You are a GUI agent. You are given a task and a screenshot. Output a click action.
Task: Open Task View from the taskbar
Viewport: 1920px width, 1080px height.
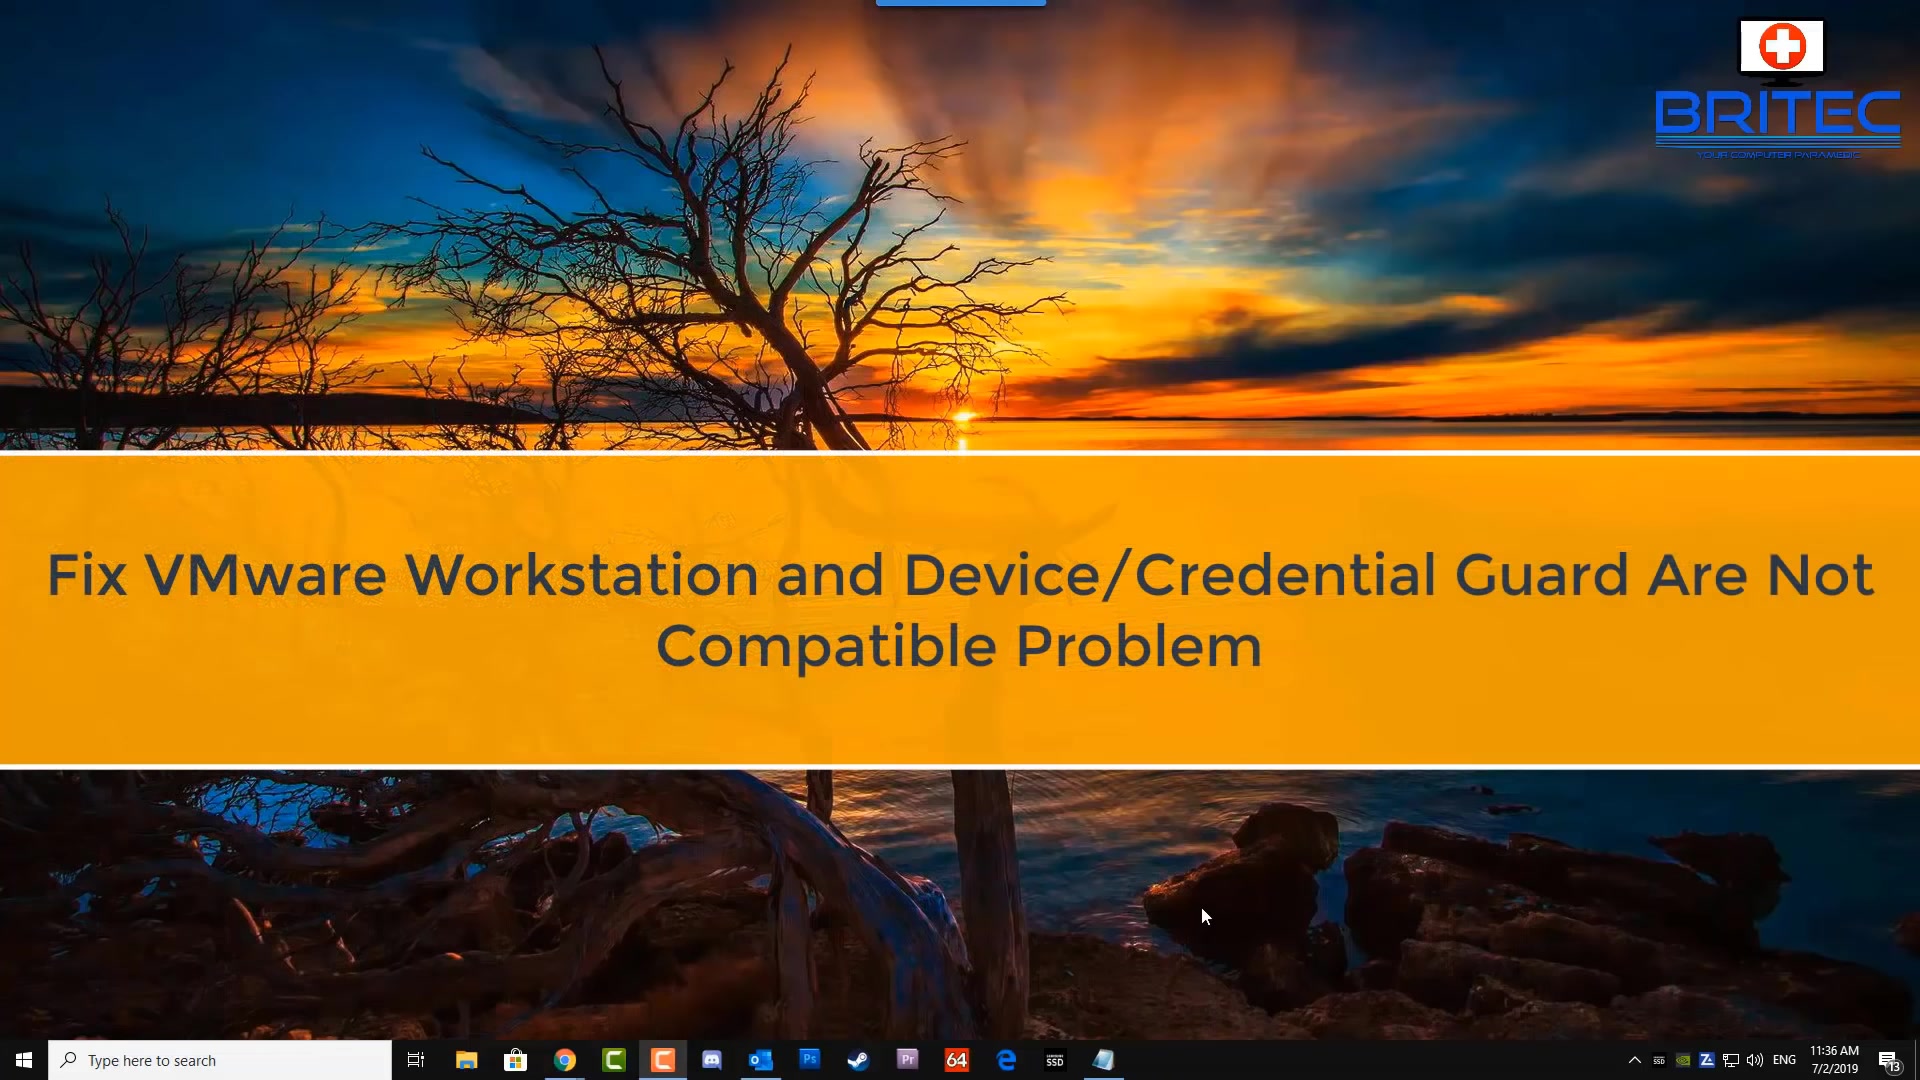tap(416, 1060)
